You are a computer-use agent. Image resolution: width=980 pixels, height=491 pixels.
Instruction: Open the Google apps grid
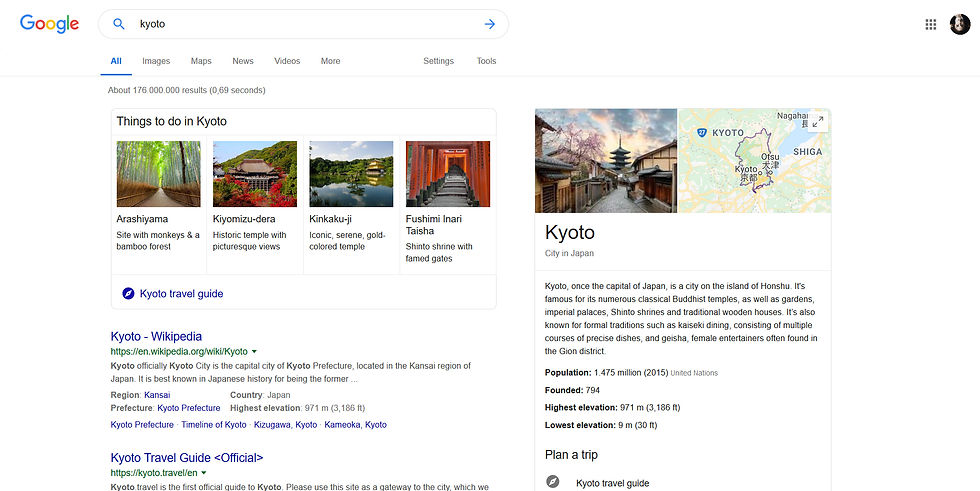pyautogui.click(x=931, y=24)
